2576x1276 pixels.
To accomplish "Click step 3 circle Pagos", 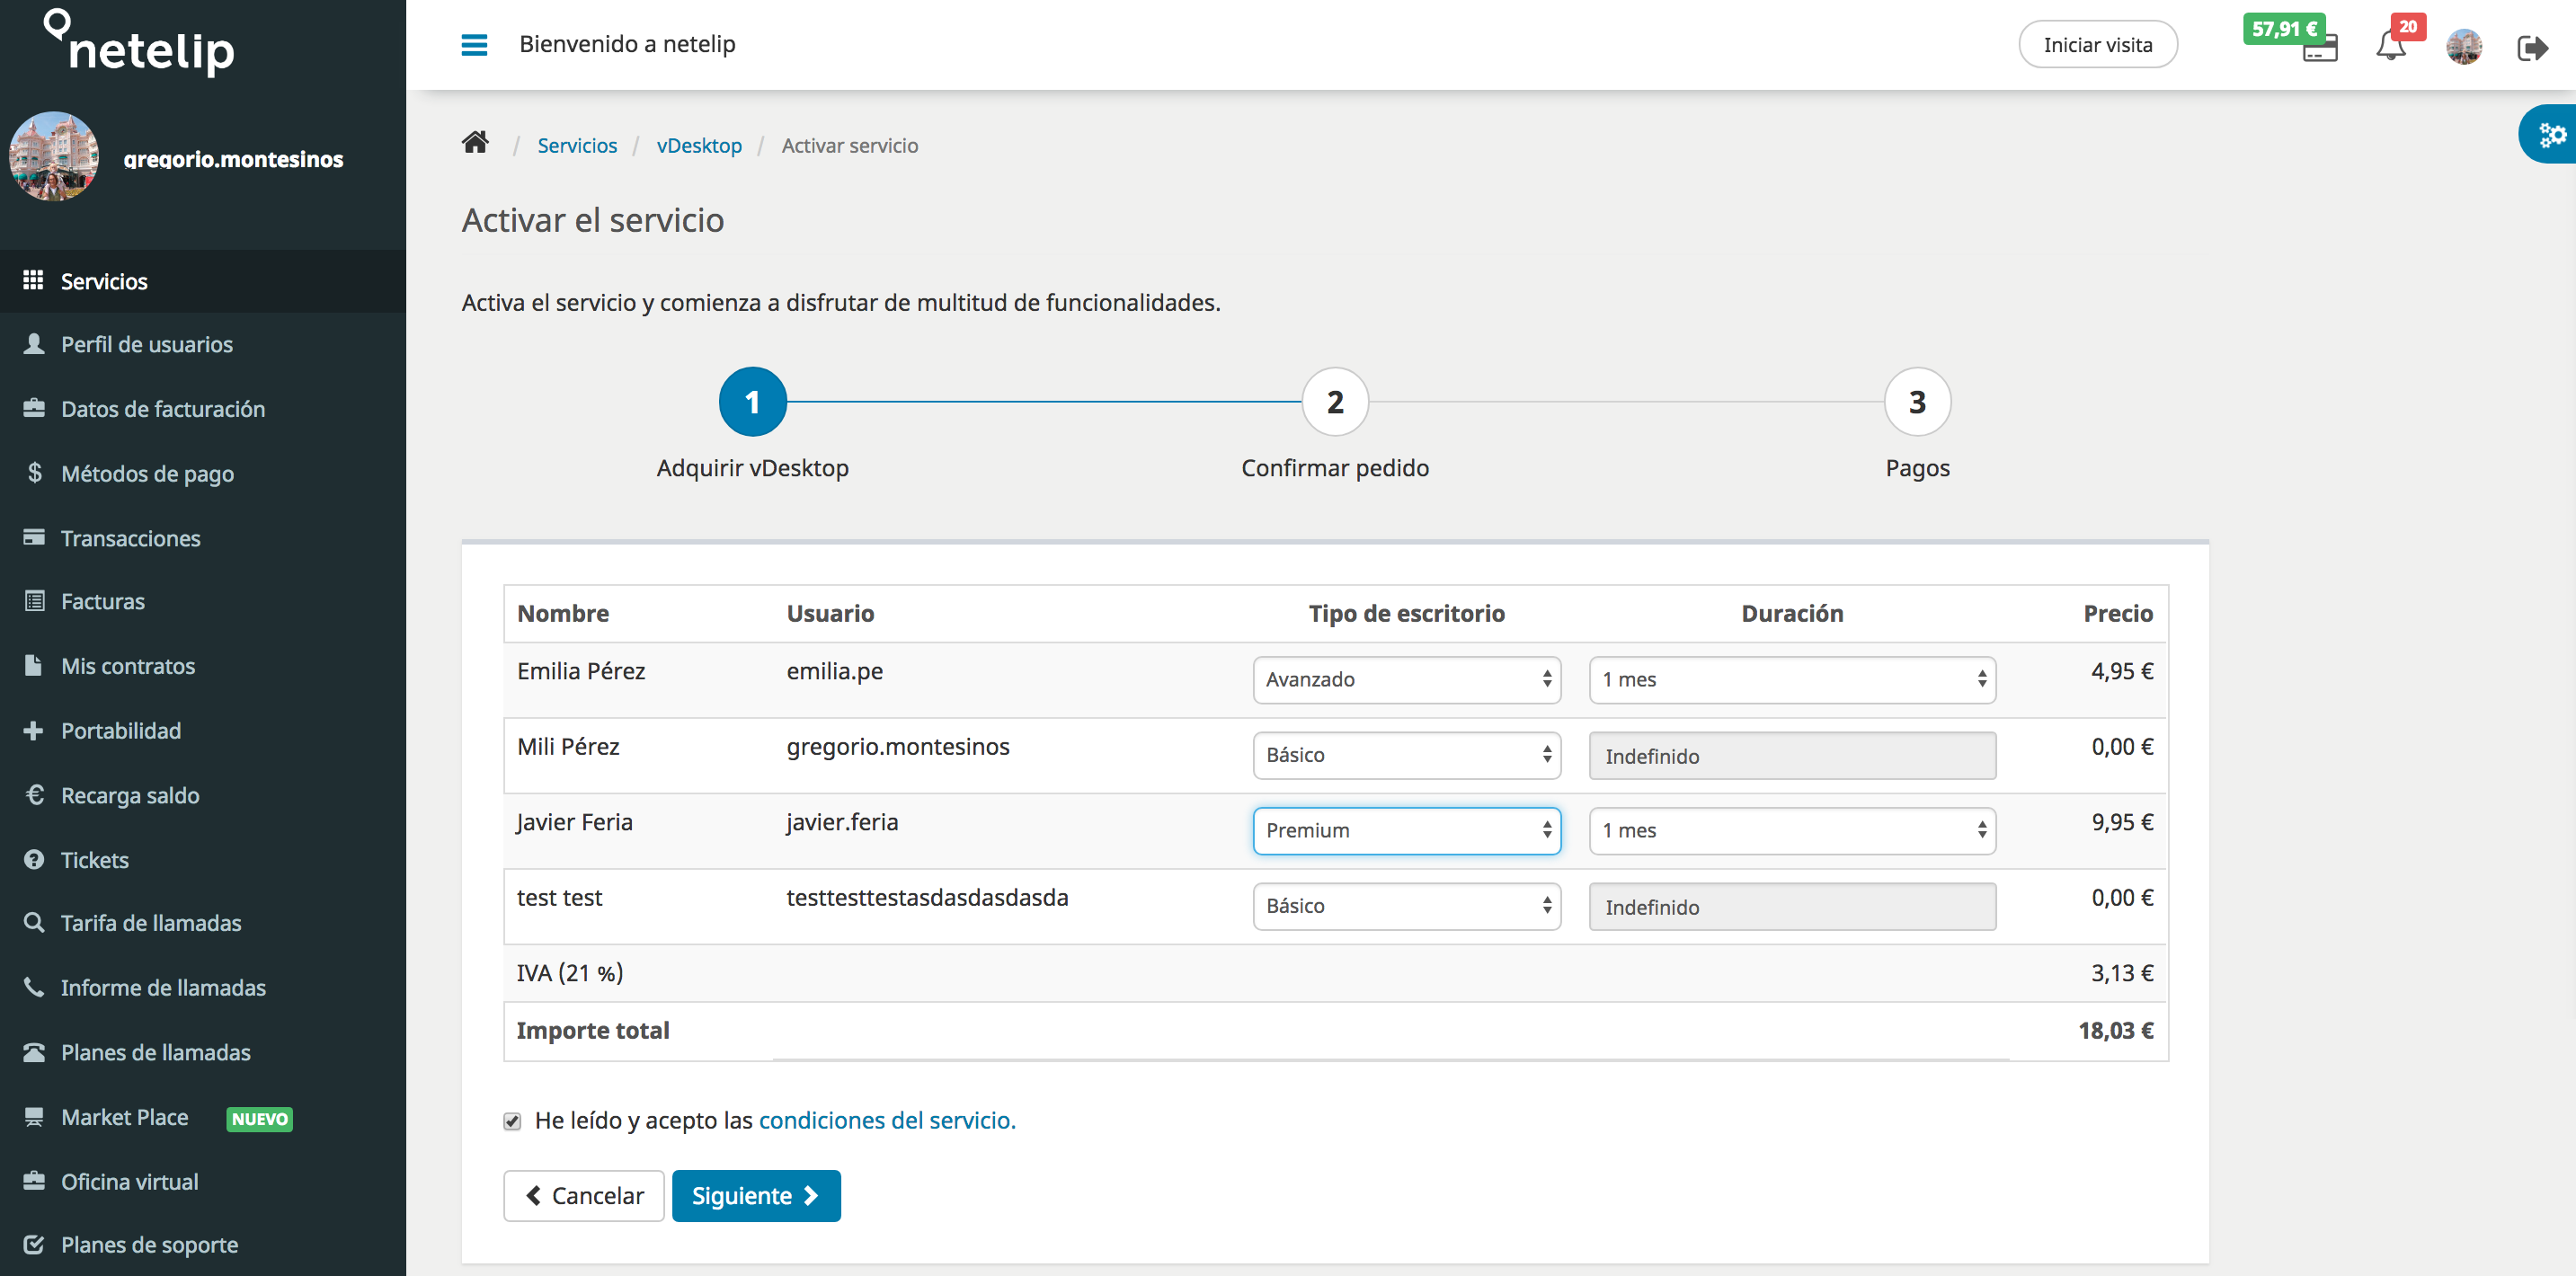I will click(1917, 402).
